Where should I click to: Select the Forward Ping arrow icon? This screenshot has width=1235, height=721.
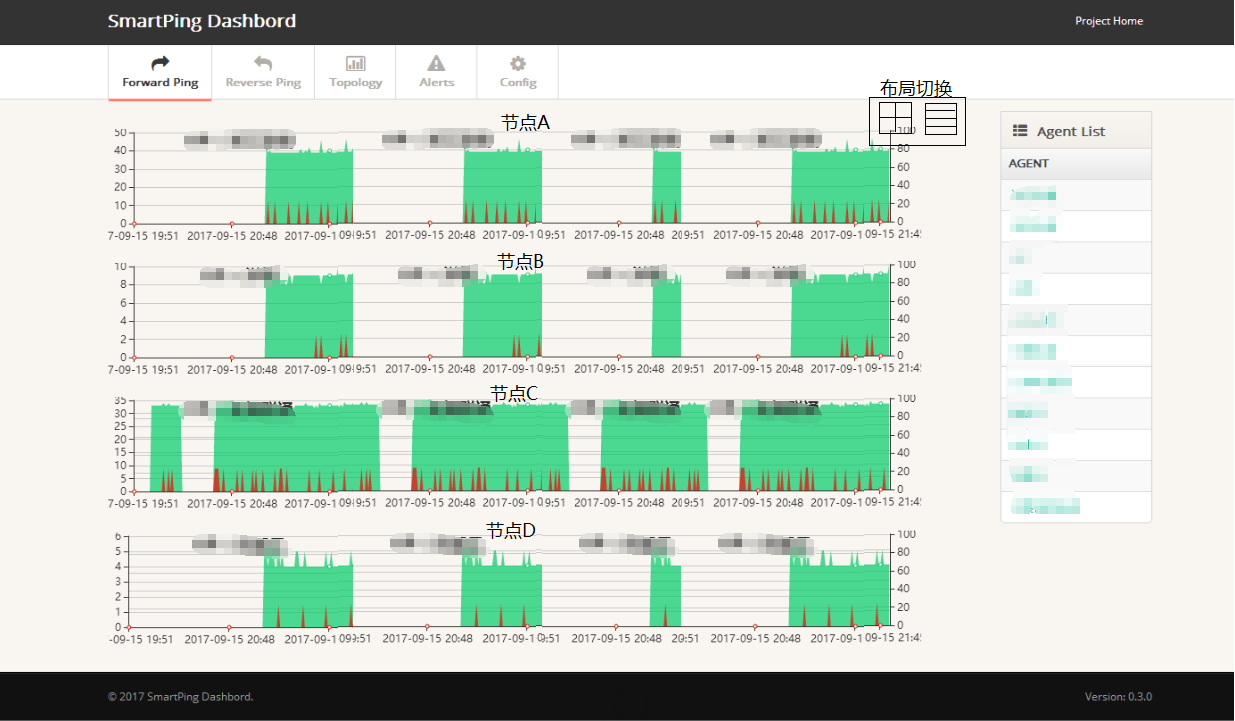pos(159,60)
